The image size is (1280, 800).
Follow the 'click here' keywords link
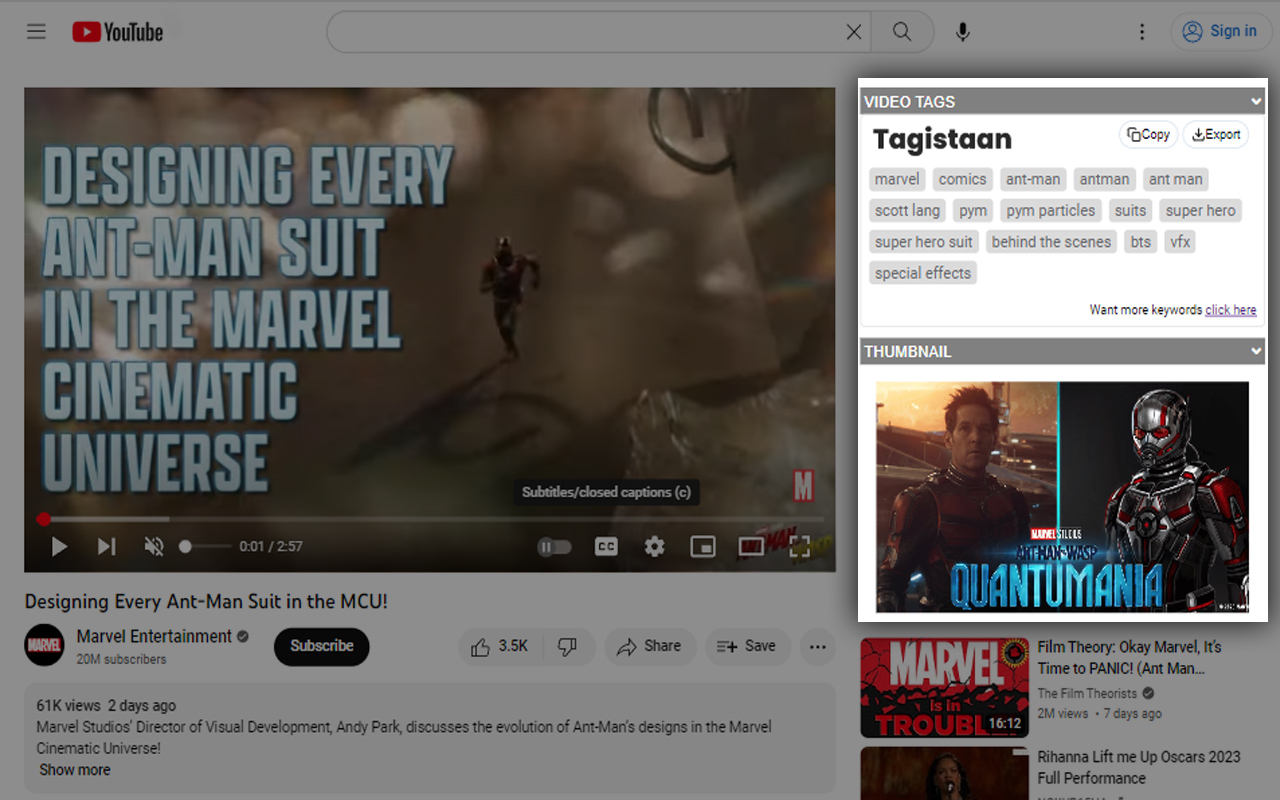click(x=1231, y=310)
